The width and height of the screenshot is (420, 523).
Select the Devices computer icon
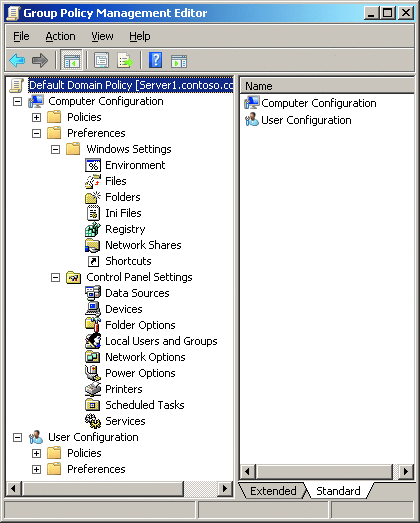(93, 309)
